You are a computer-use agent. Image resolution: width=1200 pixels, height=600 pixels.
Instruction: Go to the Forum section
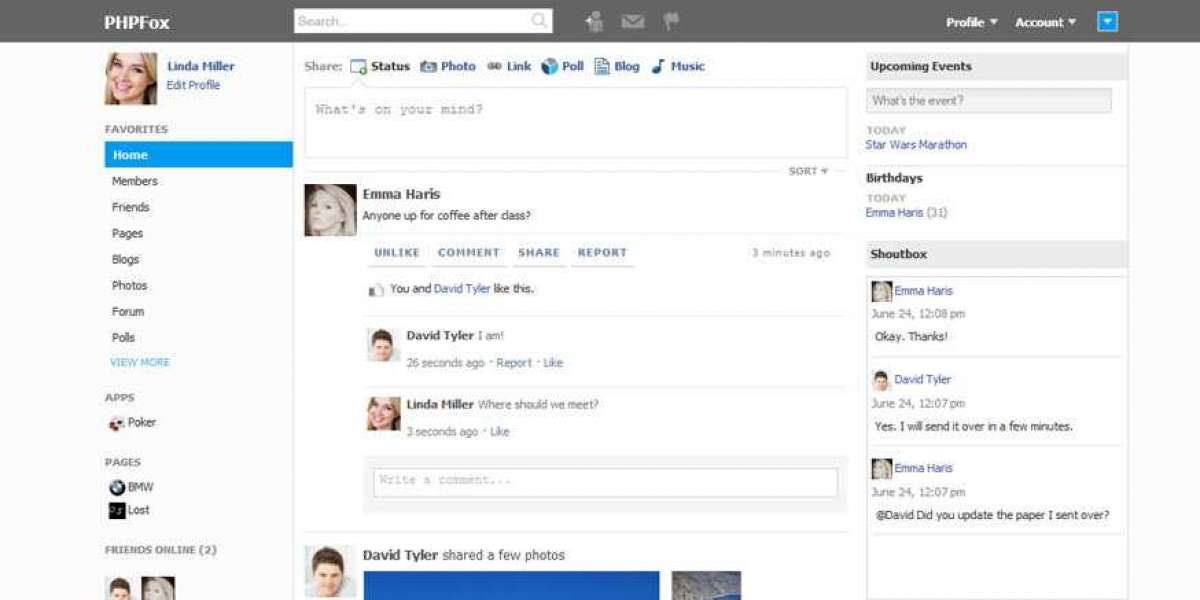[129, 311]
